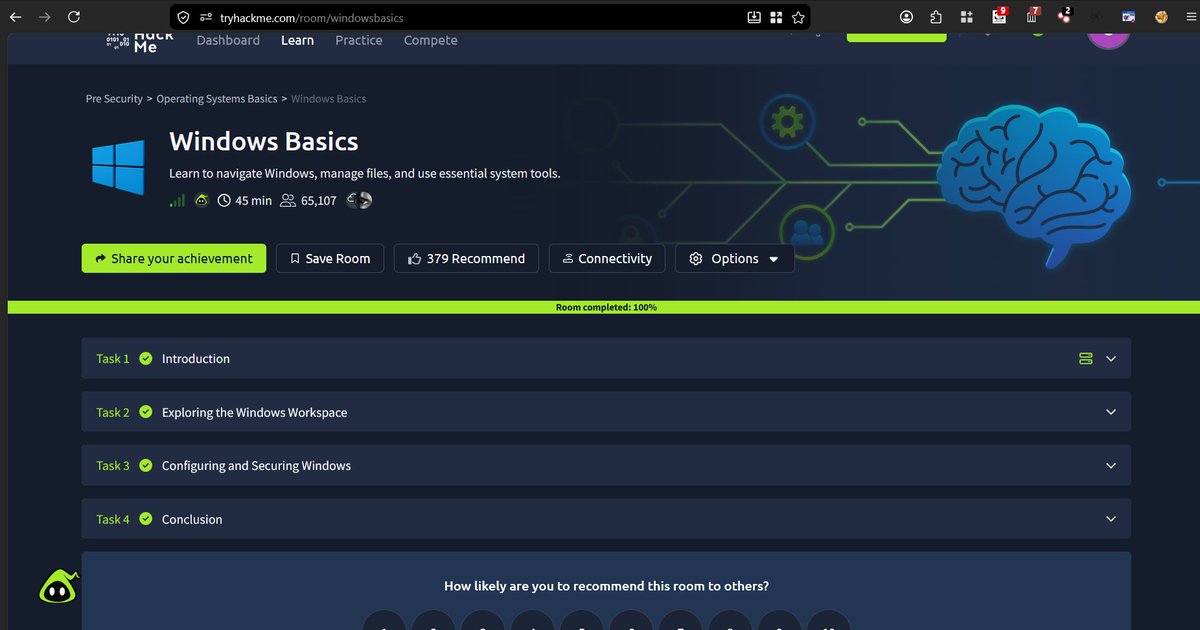Open the extension icon with badge 9
1200x630 pixels.
pyautogui.click(x=999, y=15)
